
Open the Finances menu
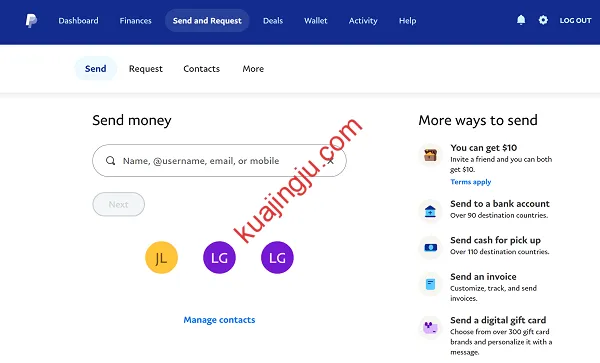click(x=135, y=21)
